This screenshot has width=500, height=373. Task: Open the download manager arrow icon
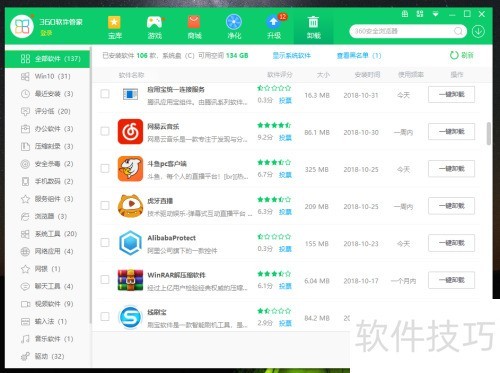point(478,31)
